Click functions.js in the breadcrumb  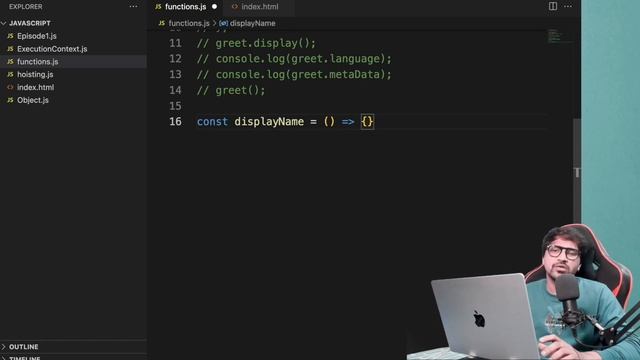[x=189, y=23]
